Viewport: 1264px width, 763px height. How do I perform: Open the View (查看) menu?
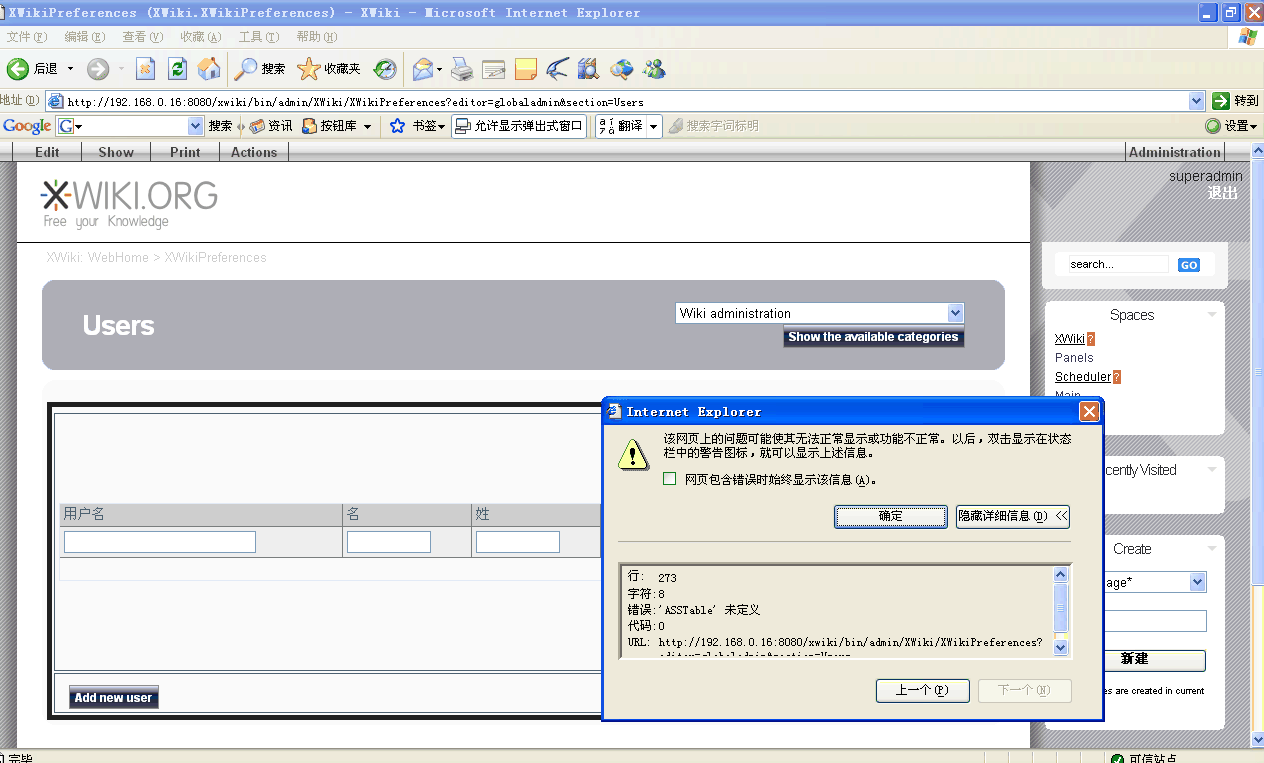(143, 37)
